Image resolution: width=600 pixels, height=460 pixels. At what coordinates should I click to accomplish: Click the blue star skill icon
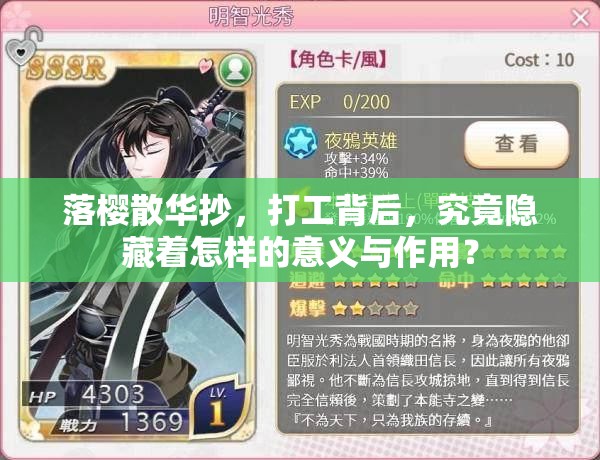pos(301,142)
